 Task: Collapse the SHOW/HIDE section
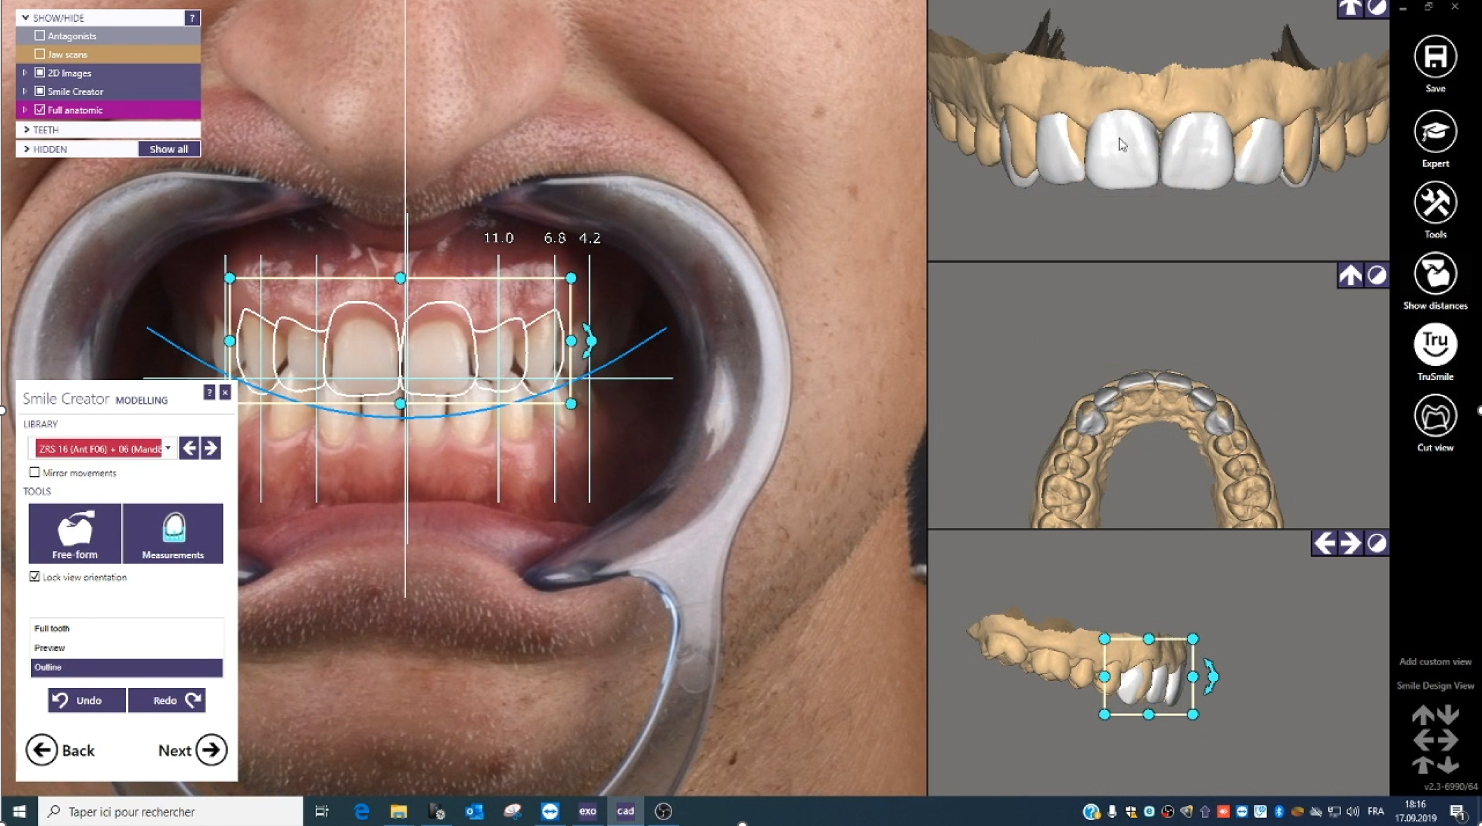point(25,18)
